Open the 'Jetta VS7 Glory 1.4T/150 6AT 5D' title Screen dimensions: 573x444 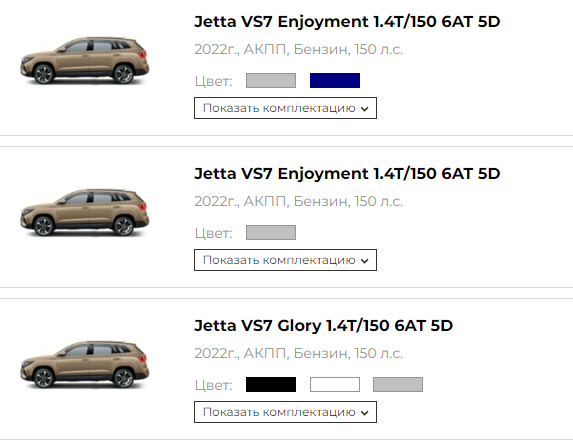(x=323, y=326)
